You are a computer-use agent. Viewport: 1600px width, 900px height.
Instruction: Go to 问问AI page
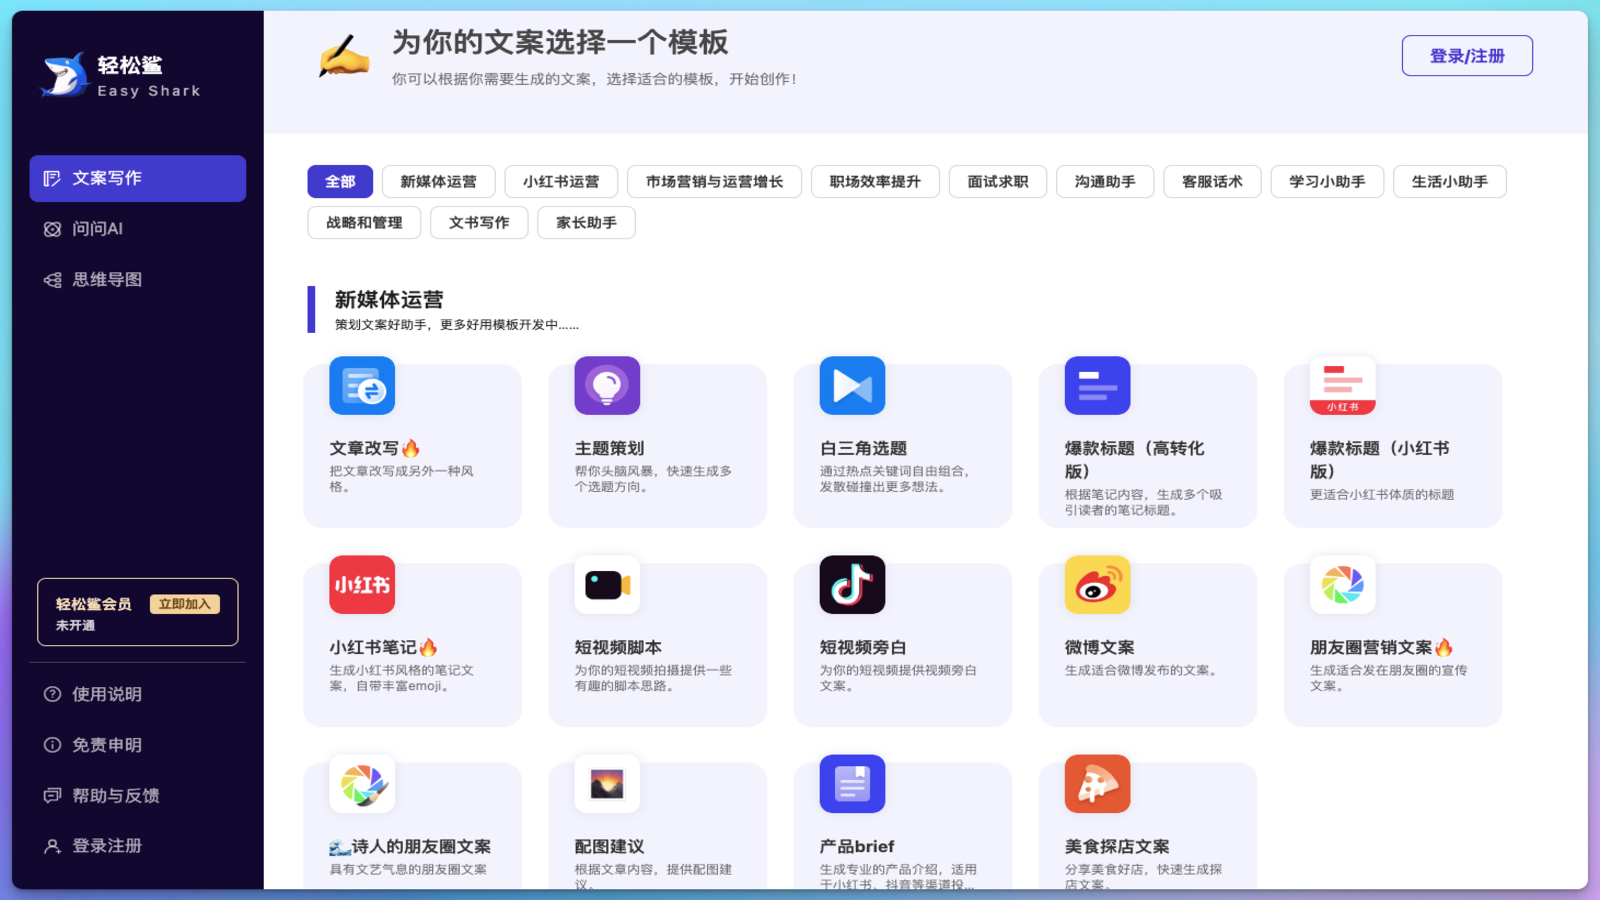[x=97, y=229]
